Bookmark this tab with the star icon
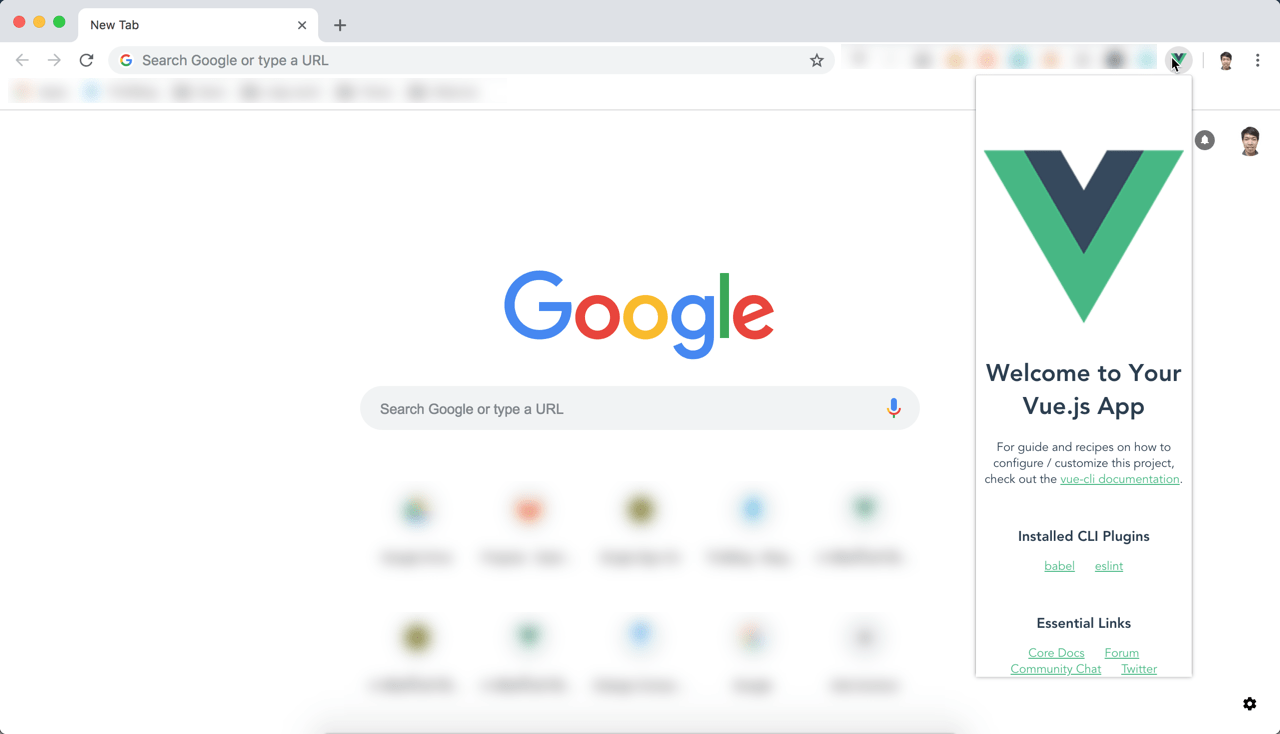 pyautogui.click(x=817, y=60)
